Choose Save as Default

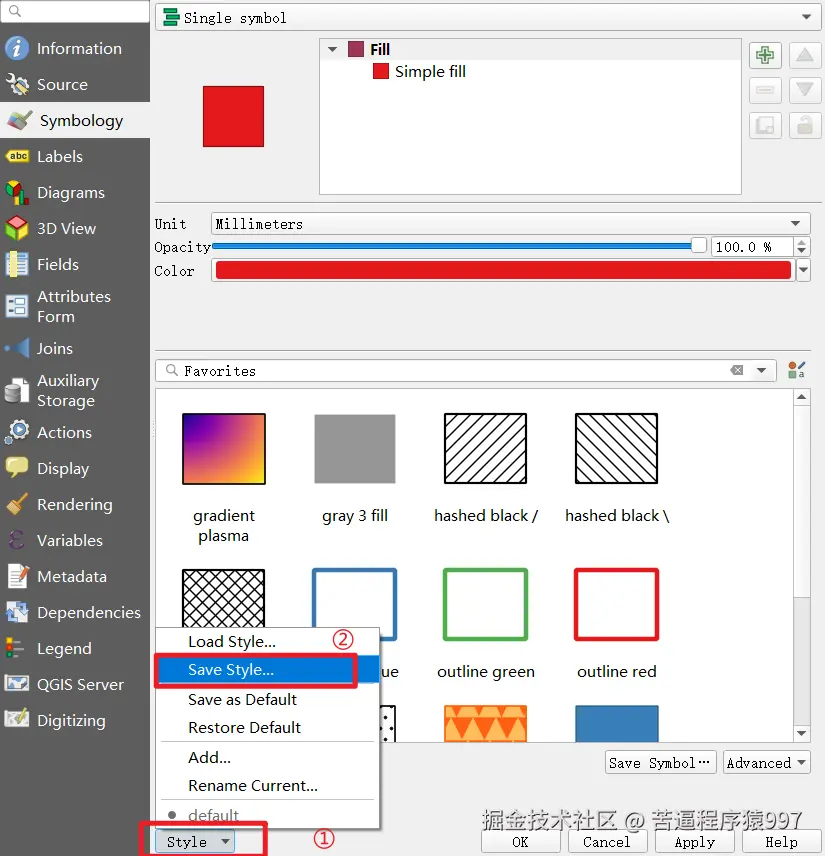(267, 699)
